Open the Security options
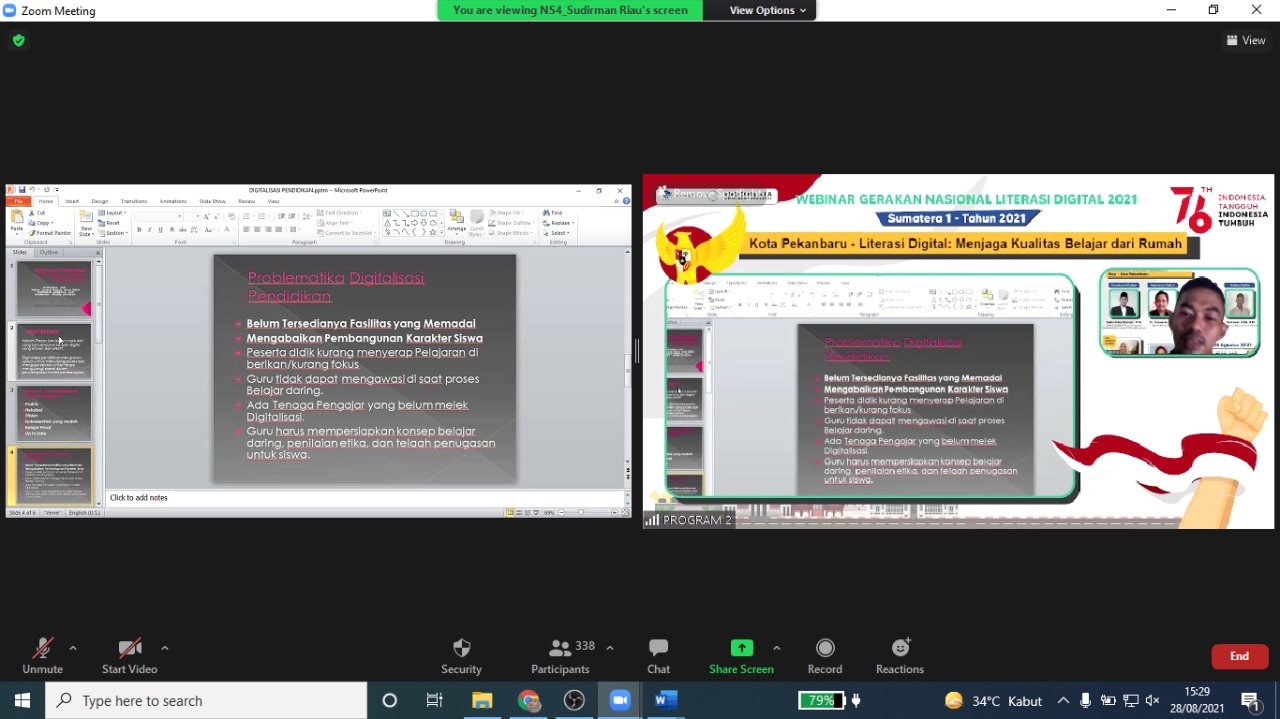Screen dimensions: 1280x719 (x=461, y=656)
